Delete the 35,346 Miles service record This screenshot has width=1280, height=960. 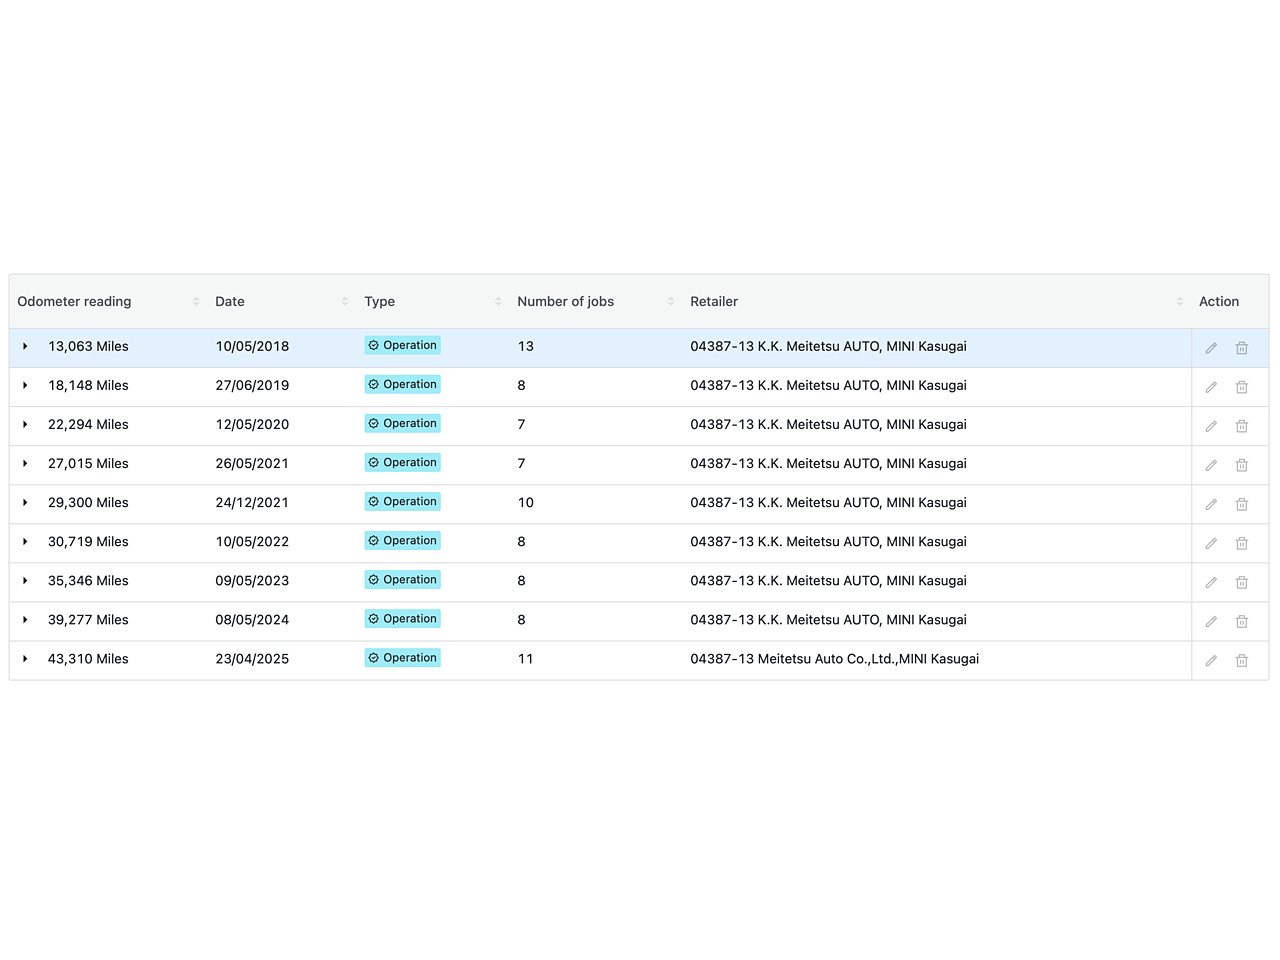click(x=1242, y=582)
